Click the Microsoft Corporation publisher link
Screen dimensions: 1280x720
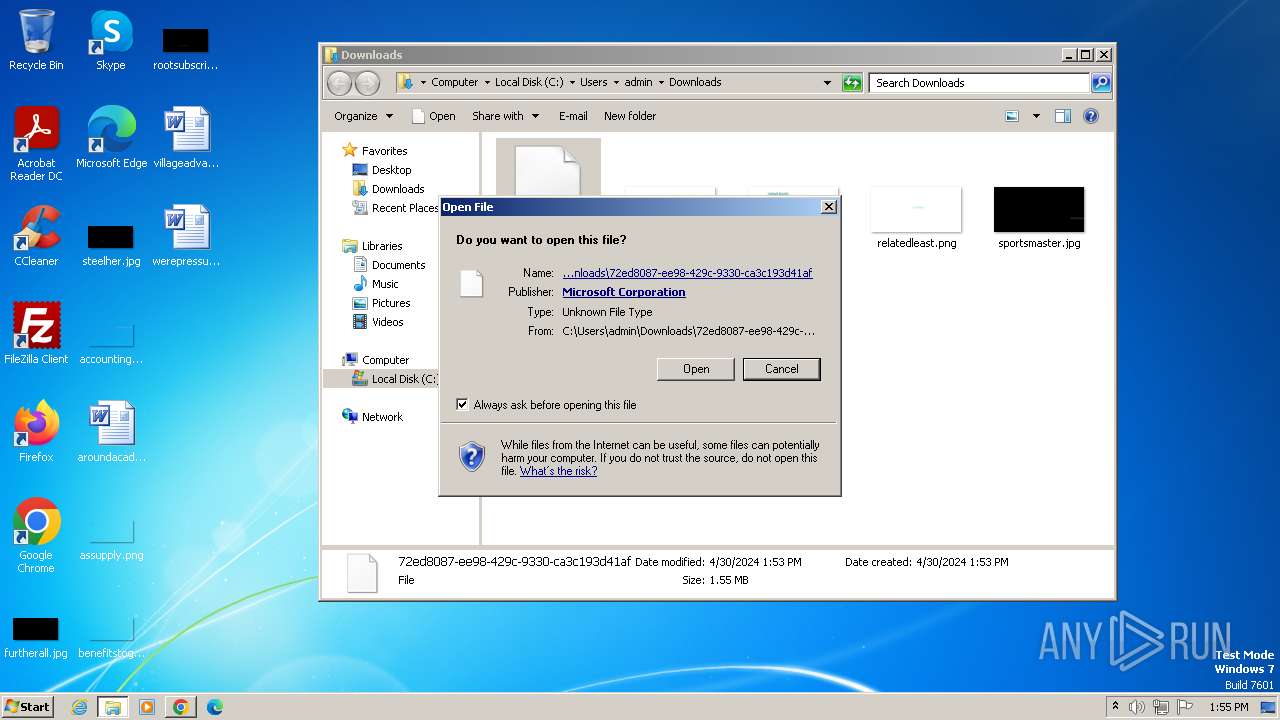(x=624, y=292)
